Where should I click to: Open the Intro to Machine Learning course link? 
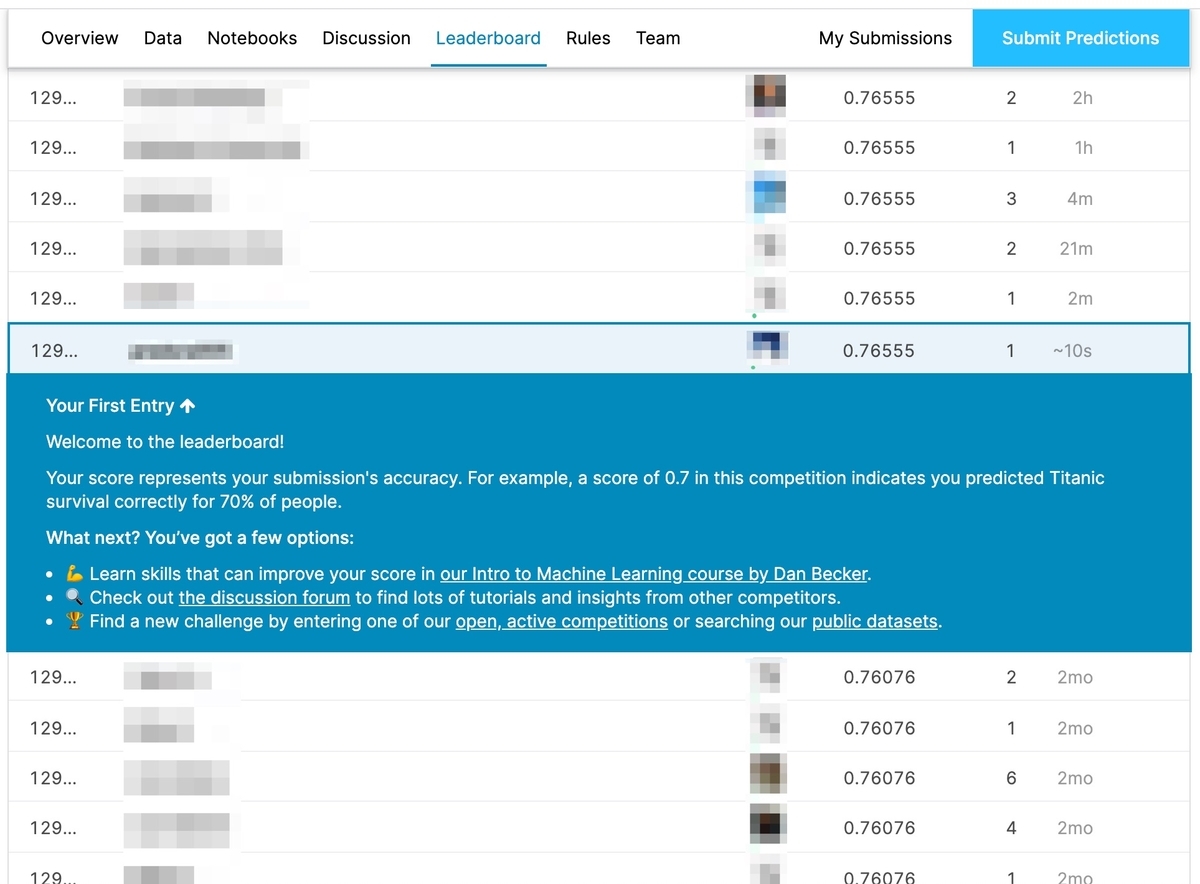click(x=654, y=574)
